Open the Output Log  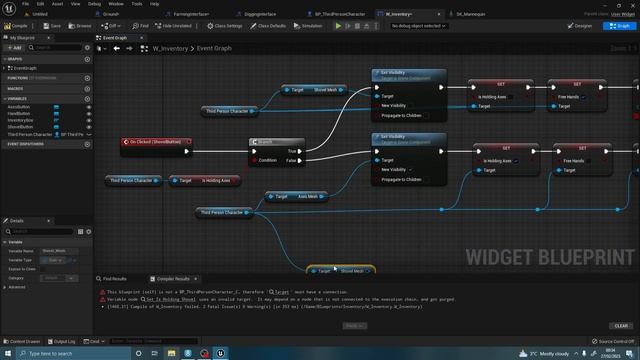[61, 341]
